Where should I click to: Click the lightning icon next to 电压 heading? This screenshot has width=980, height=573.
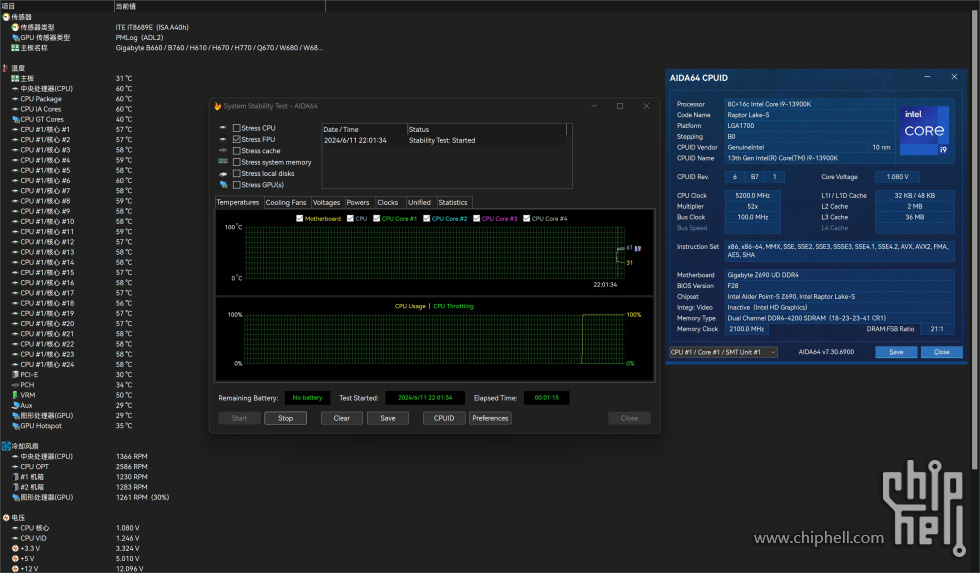click(x=6, y=518)
